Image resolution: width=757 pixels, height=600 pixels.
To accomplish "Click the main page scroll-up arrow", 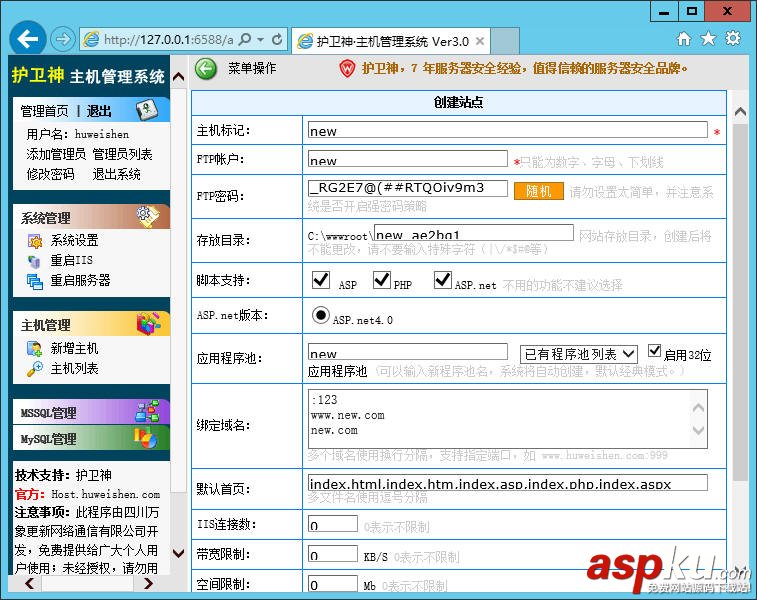I will click(x=740, y=112).
